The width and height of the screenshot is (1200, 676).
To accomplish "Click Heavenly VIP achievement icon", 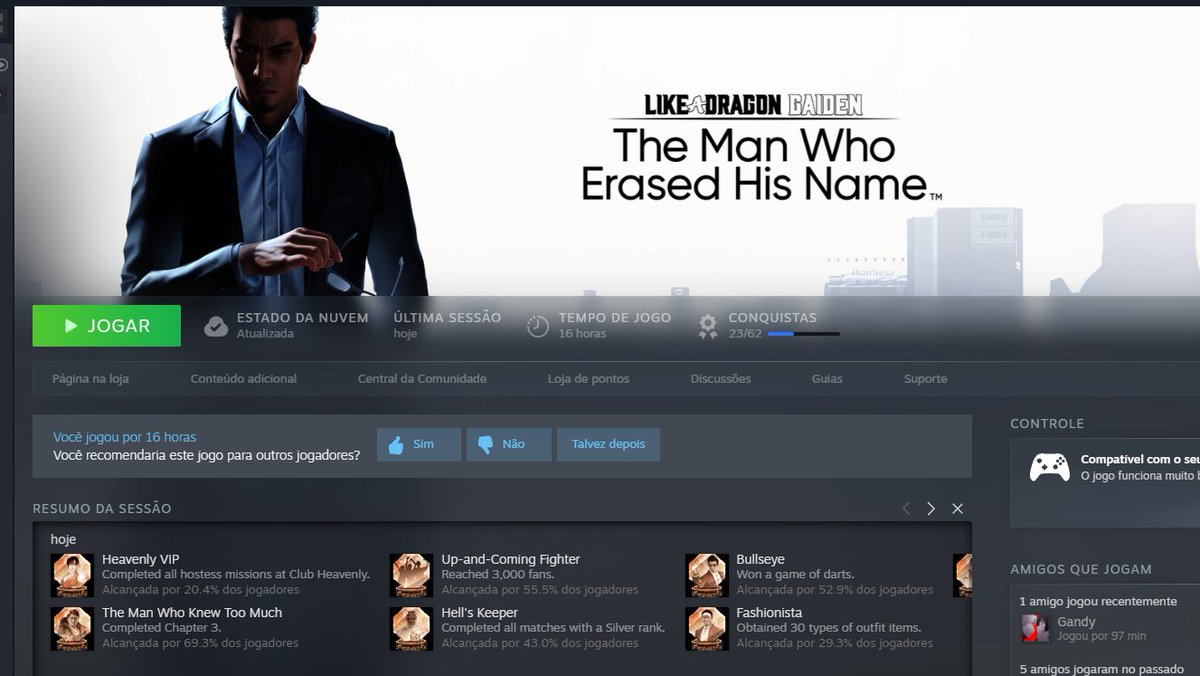I will click(72, 575).
